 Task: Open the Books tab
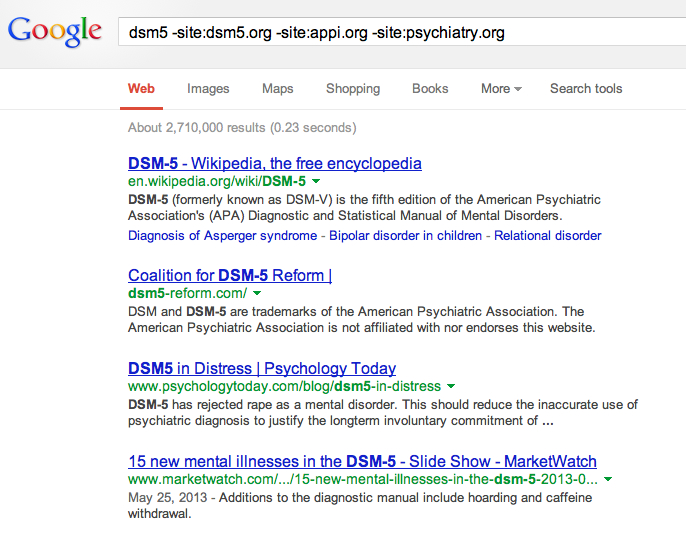pyautogui.click(x=430, y=88)
